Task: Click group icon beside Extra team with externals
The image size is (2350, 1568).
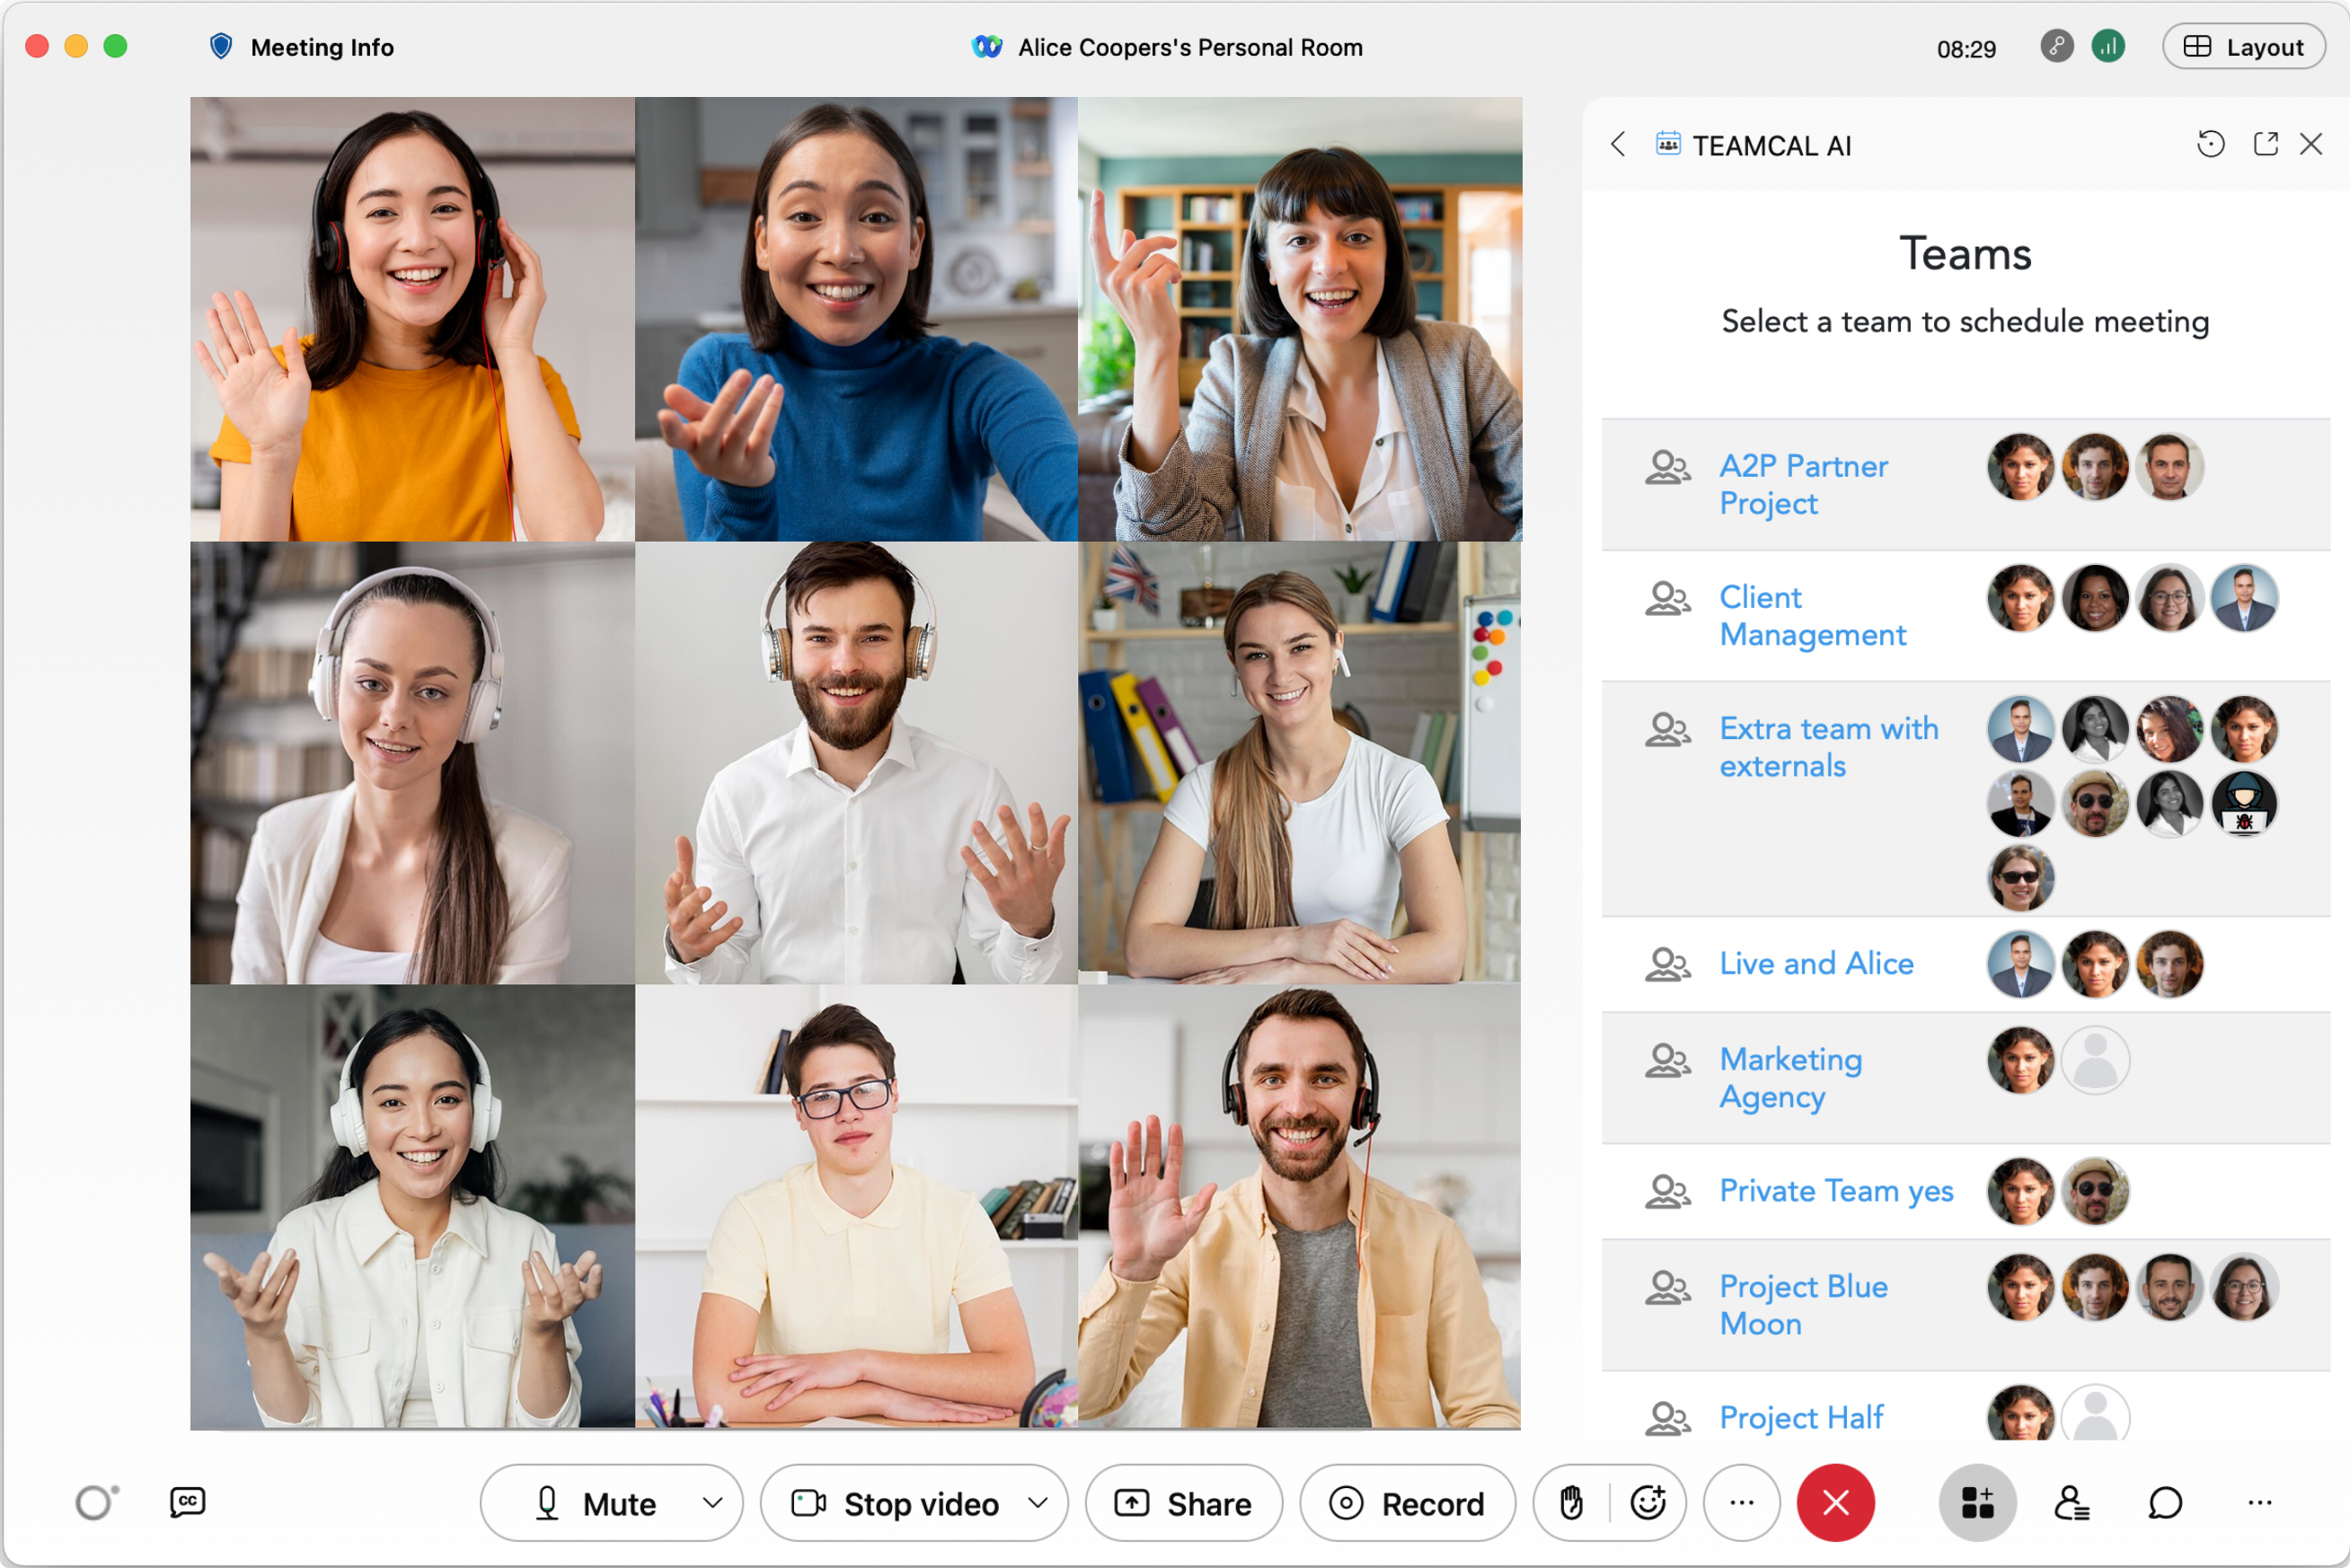Action: [1667, 729]
